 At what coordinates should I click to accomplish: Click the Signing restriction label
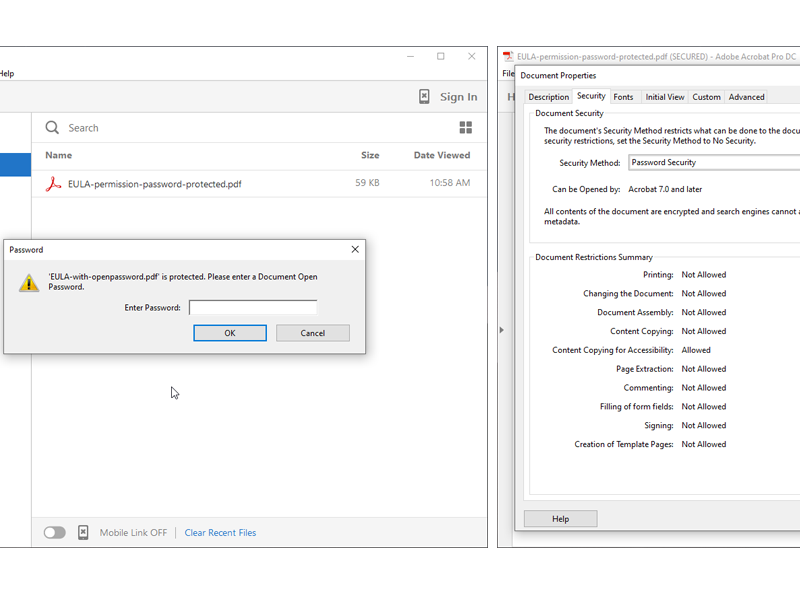[659, 426]
